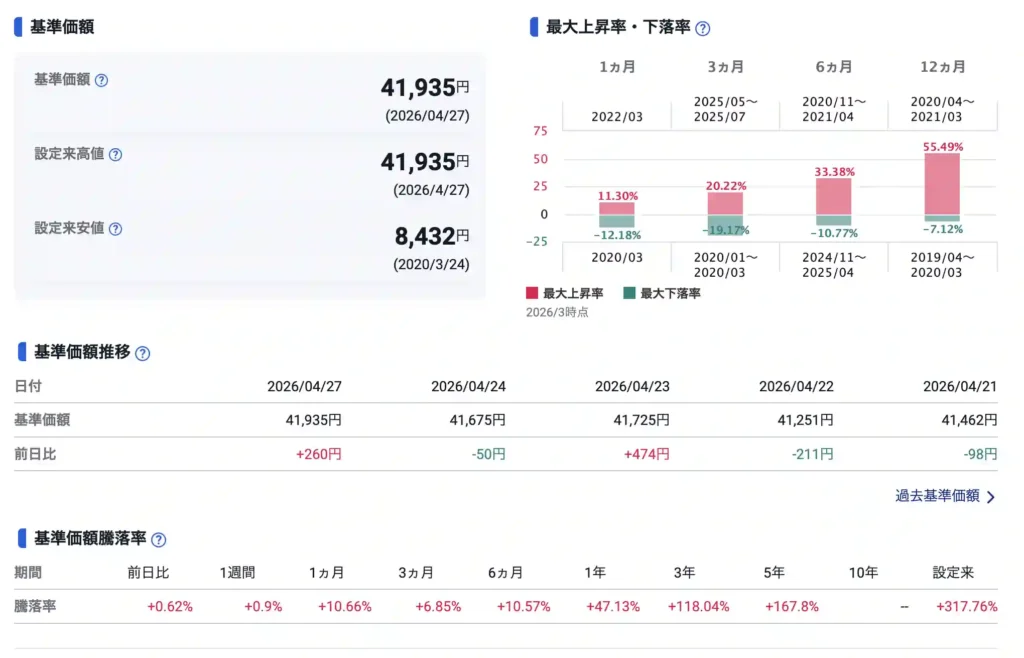Click the 55.49% red bar in chart
This screenshot has height=658, width=1024.
[942, 184]
